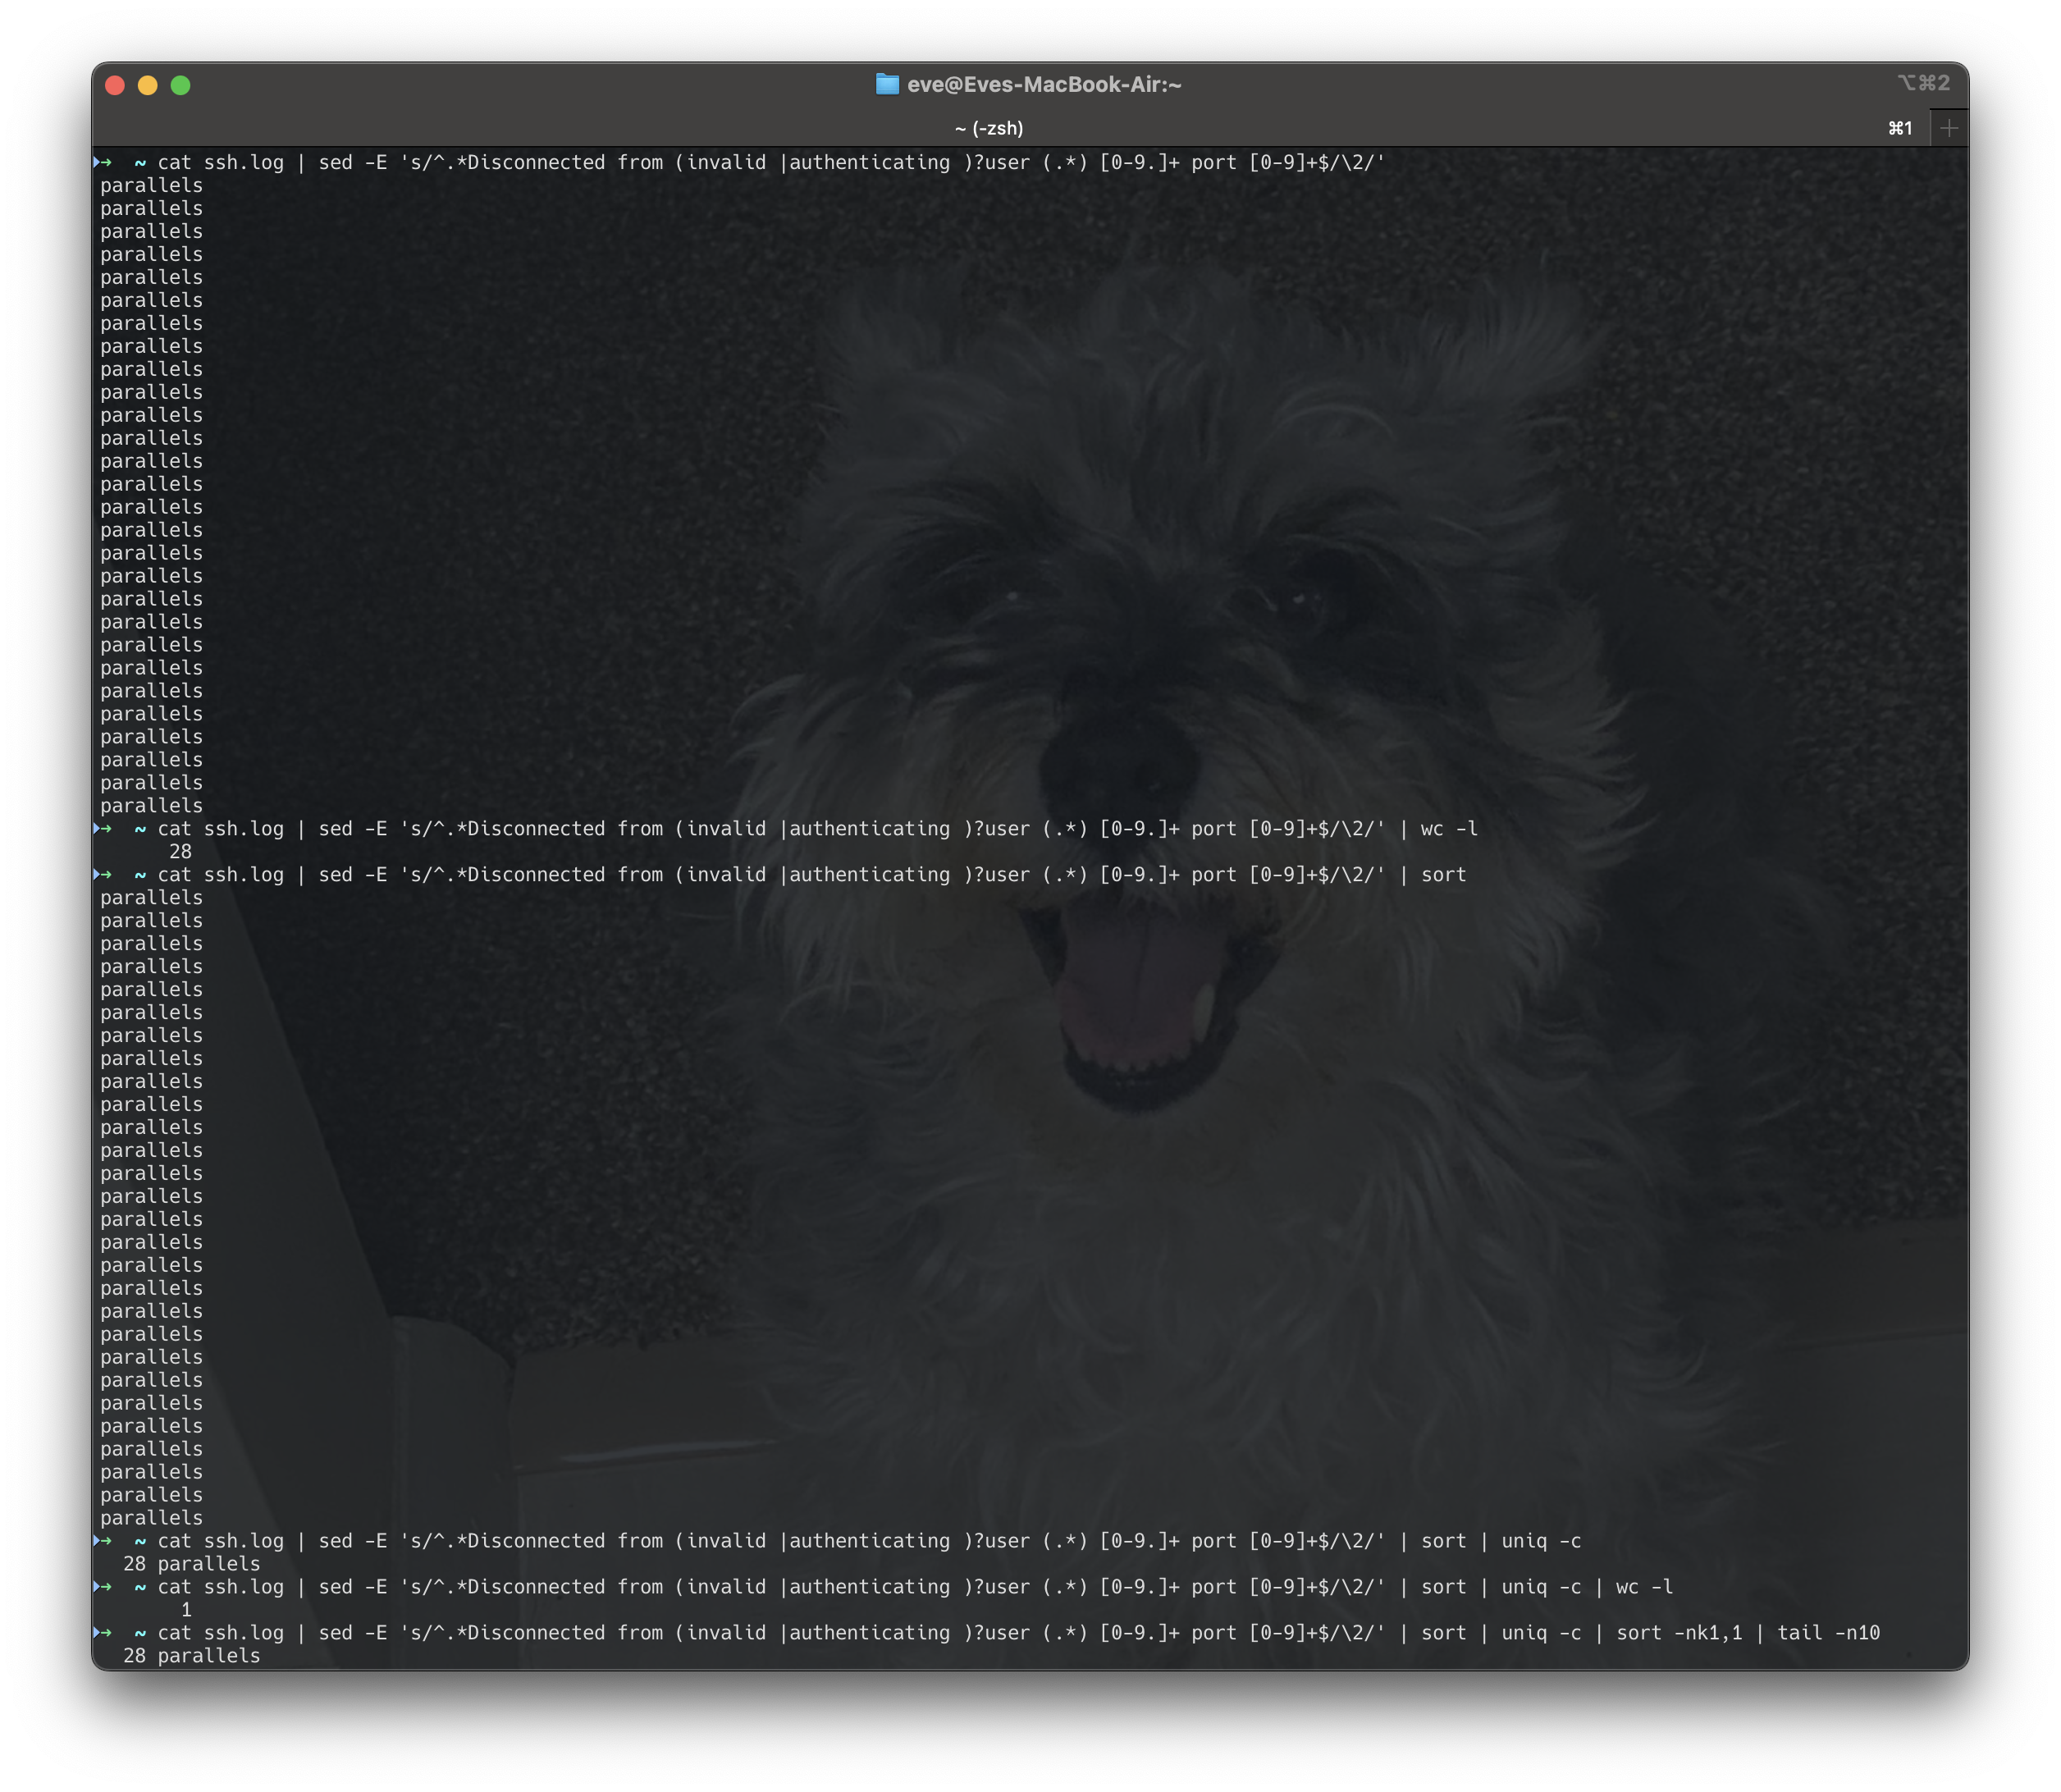Enable the active terminal session view
Screen dimensions: 2061x1792
pyautogui.click(x=1032, y=126)
